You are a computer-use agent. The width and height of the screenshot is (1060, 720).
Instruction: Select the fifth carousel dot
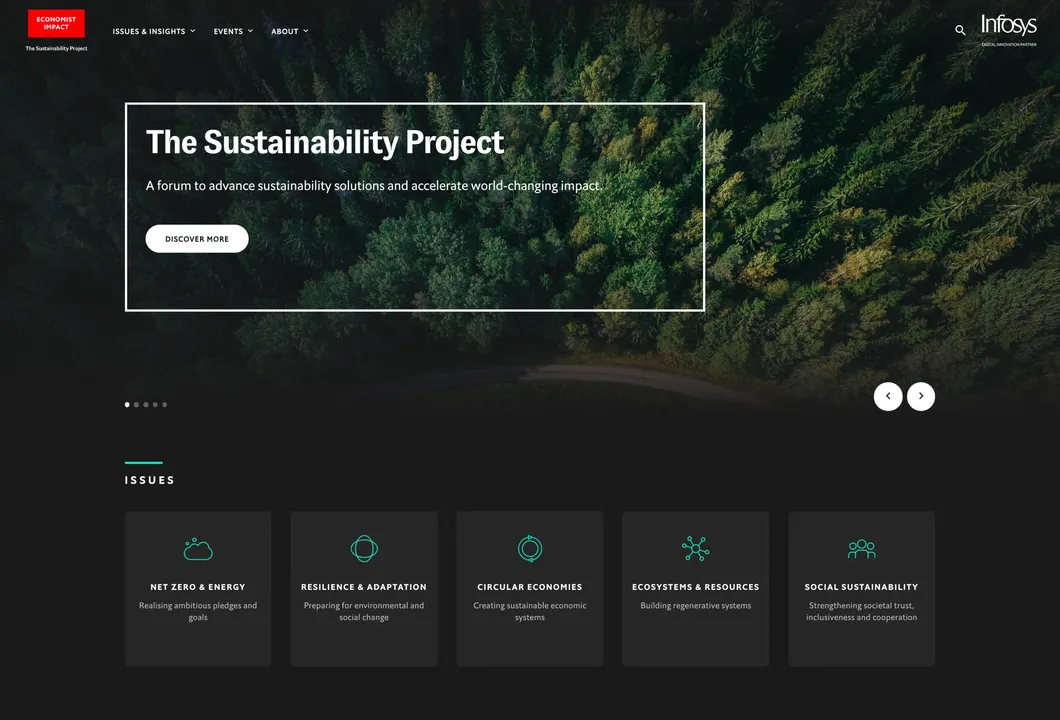(165, 404)
